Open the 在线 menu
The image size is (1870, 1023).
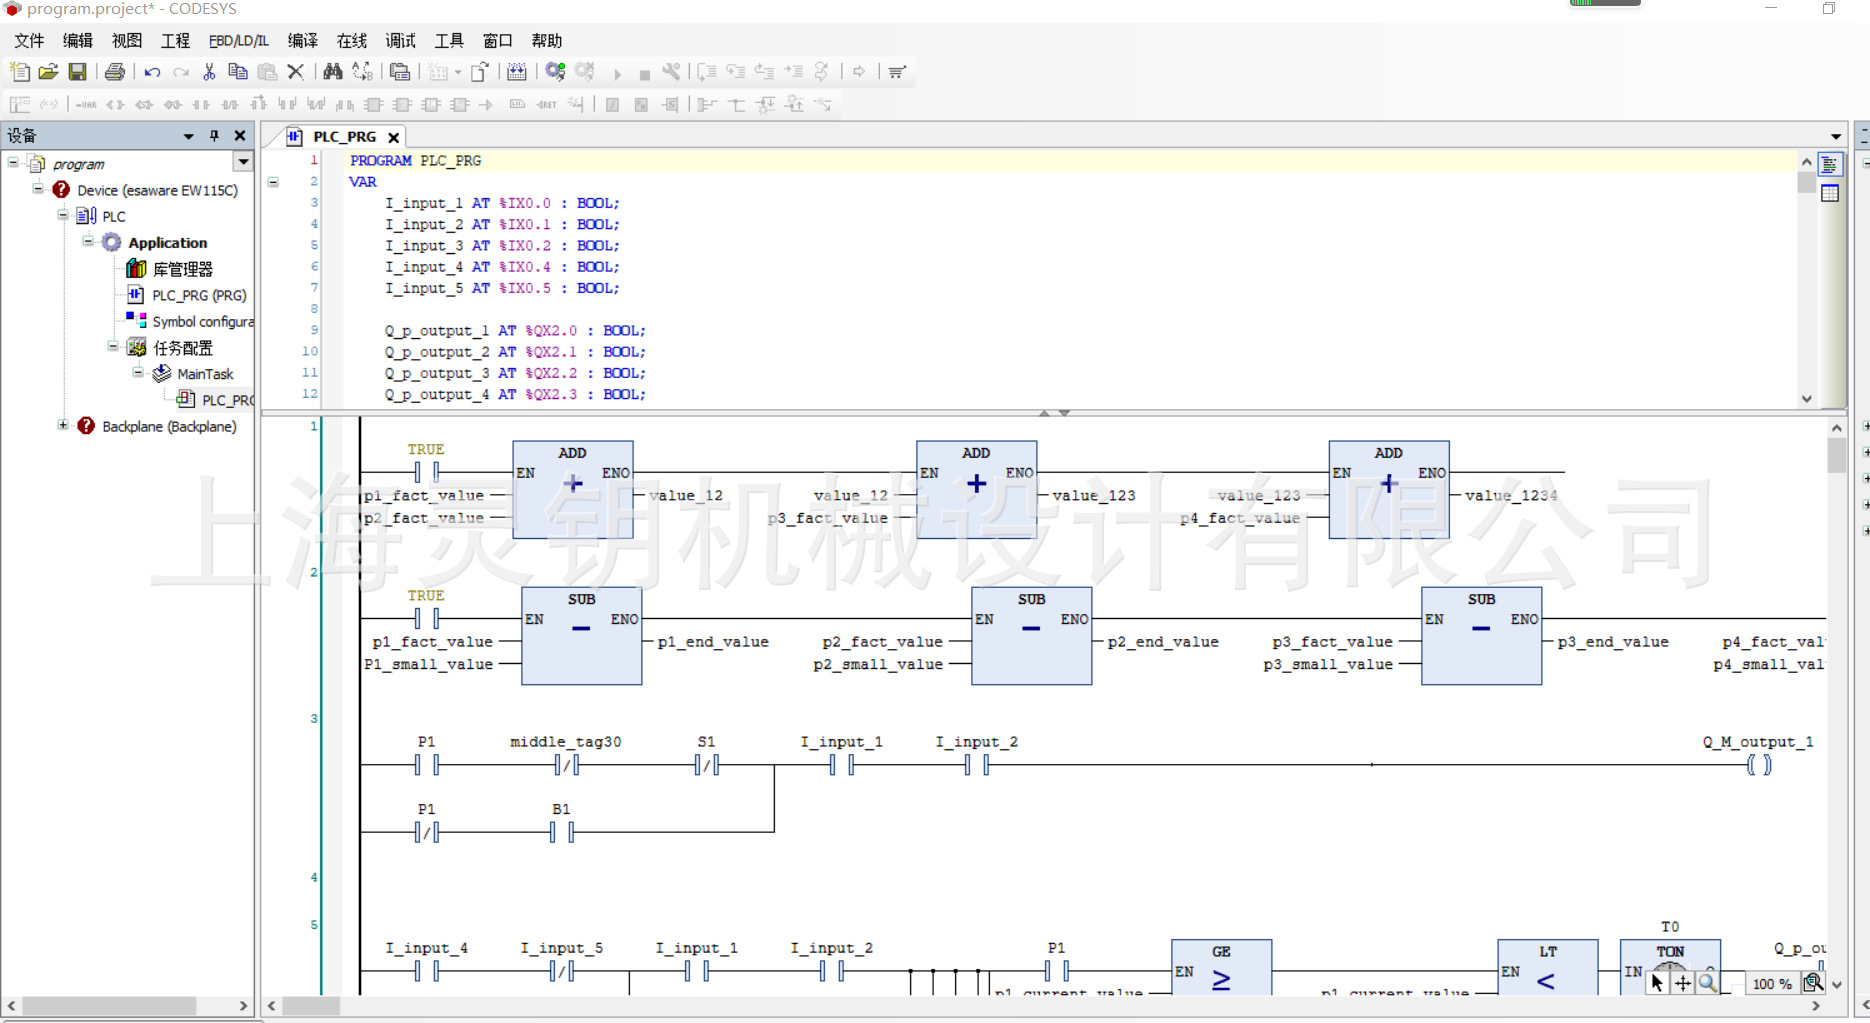pos(352,41)
